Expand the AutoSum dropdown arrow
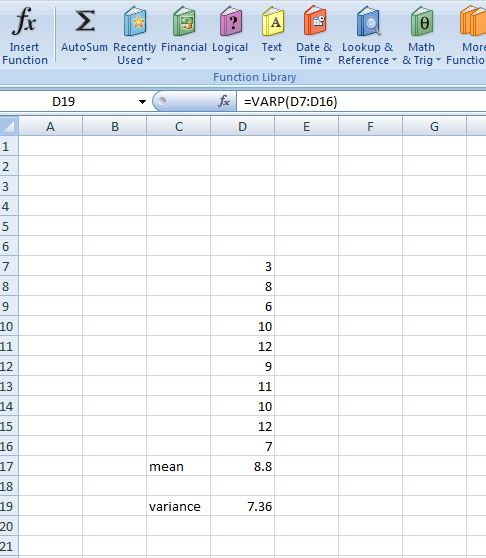The image size is (486, 558). pyautogui.click(x=84, y=60)
